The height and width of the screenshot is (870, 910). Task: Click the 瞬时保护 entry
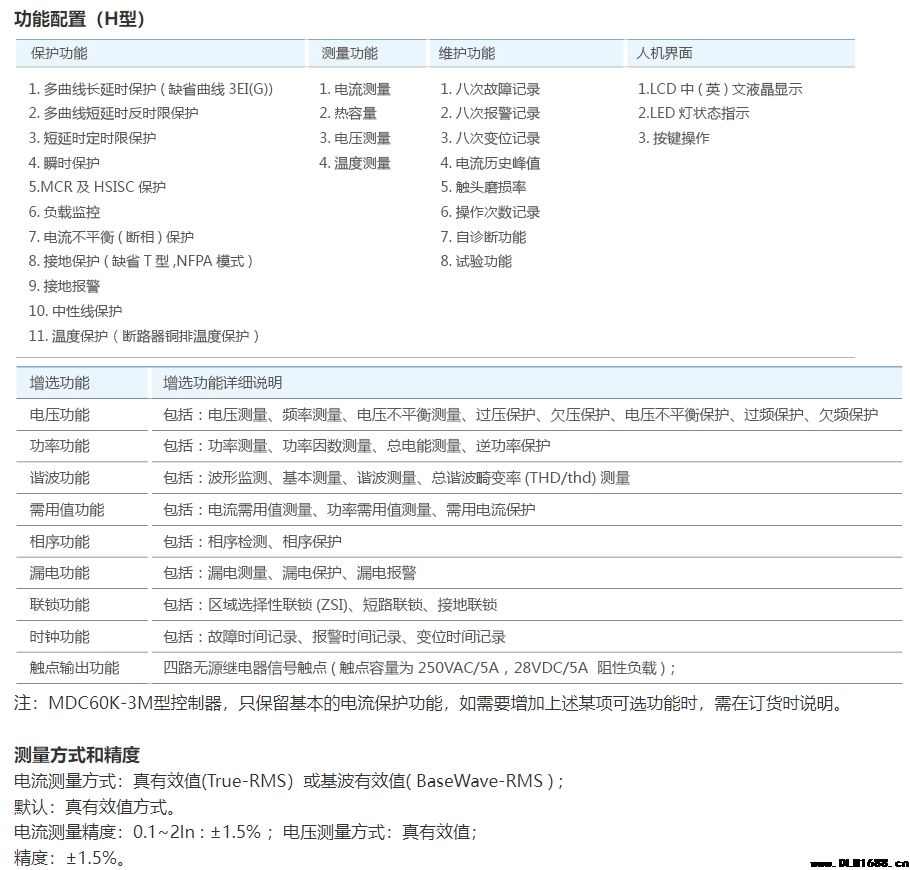[64, 163]
